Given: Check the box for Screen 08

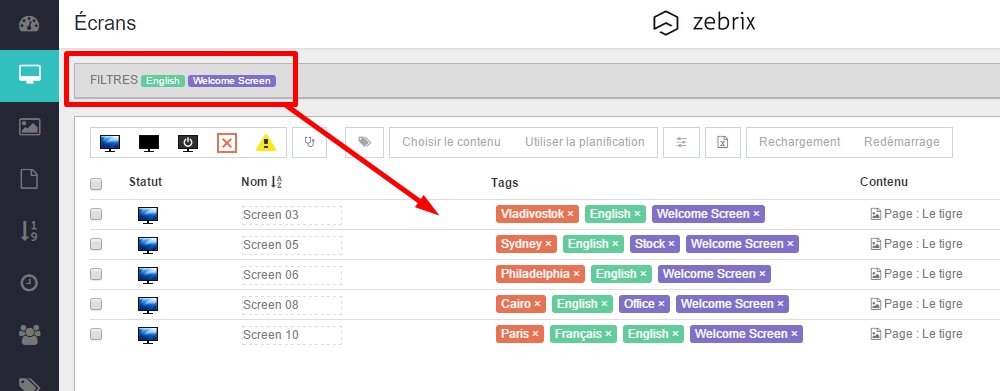Looking at the screenshot, I should coord(96,304).
